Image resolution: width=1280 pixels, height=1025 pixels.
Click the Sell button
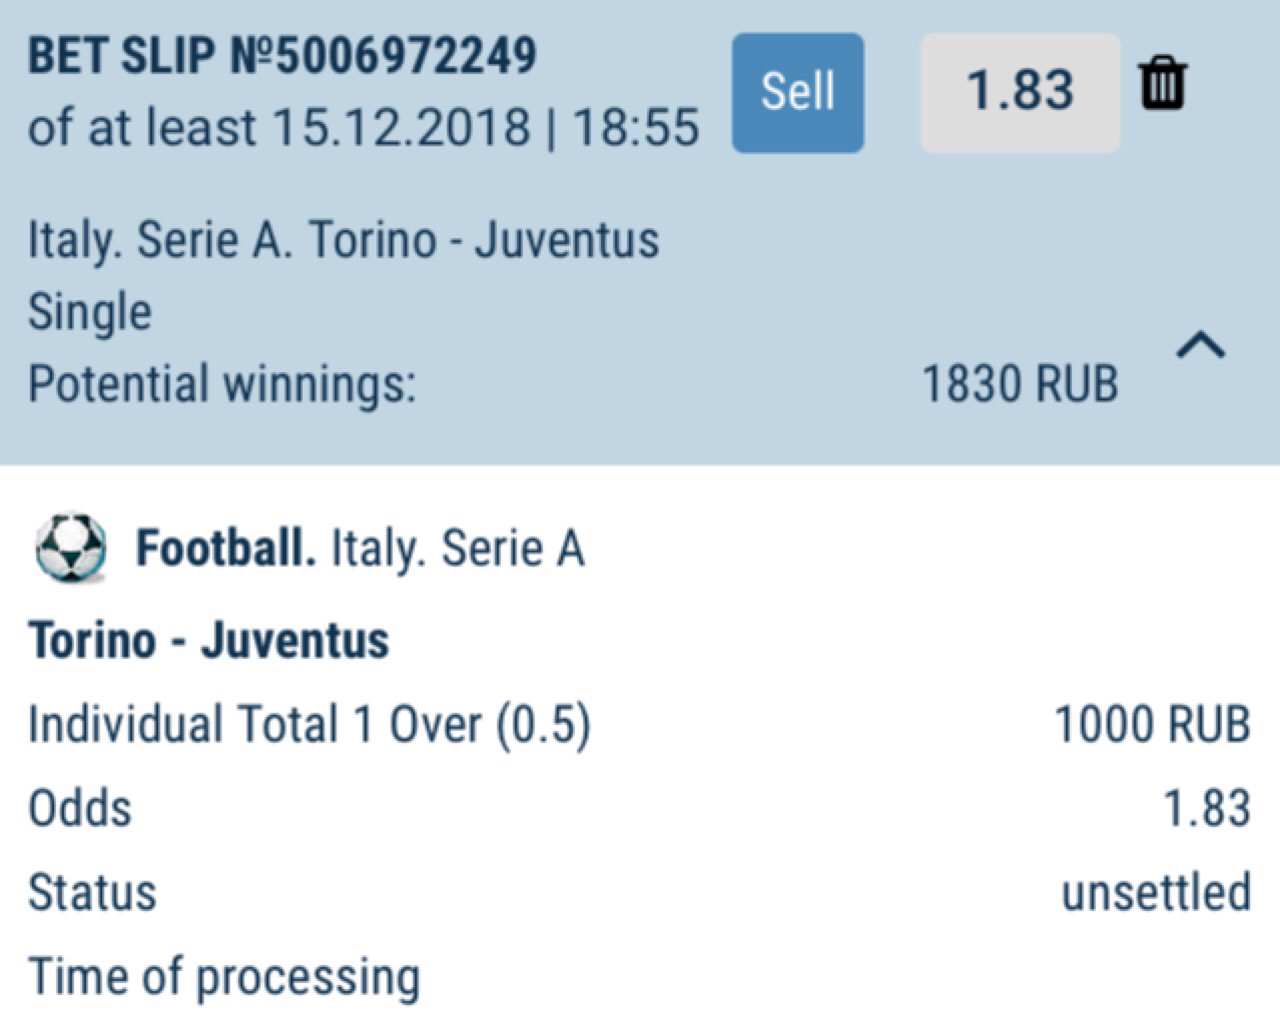(797, 92)
